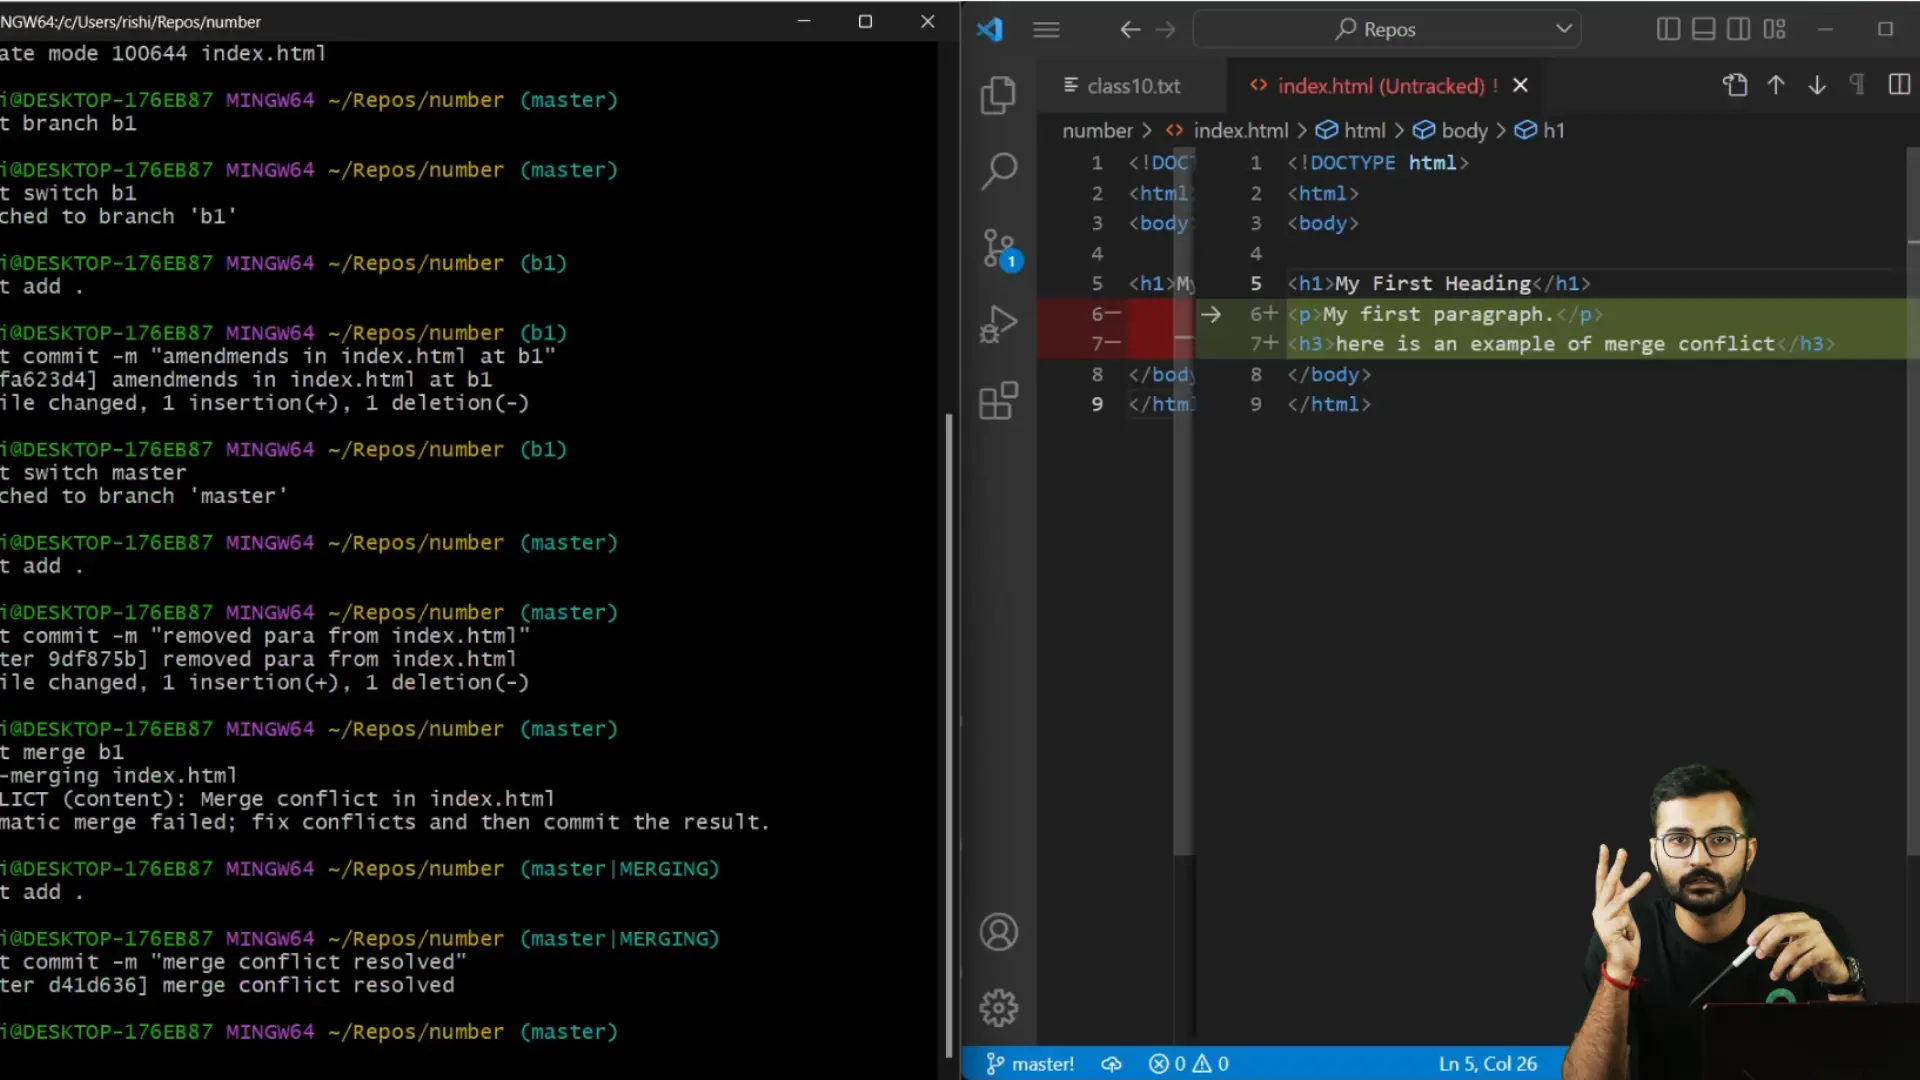
Task: Open the Run and Debug view
Action: pos(998,324)
